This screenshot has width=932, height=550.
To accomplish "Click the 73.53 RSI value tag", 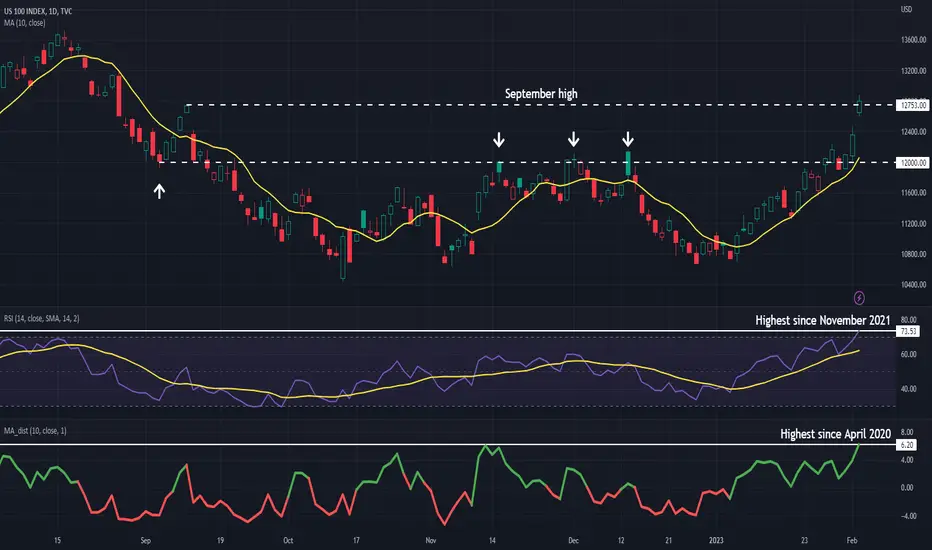I will 908,331.
